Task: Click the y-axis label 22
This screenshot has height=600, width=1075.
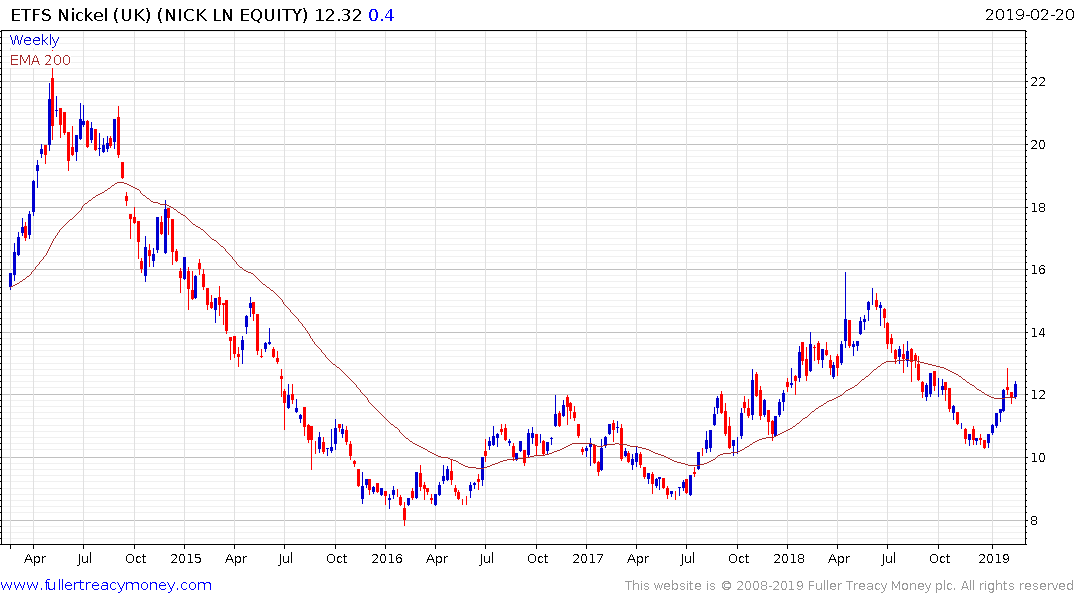Action: [x=1038, y=82]
